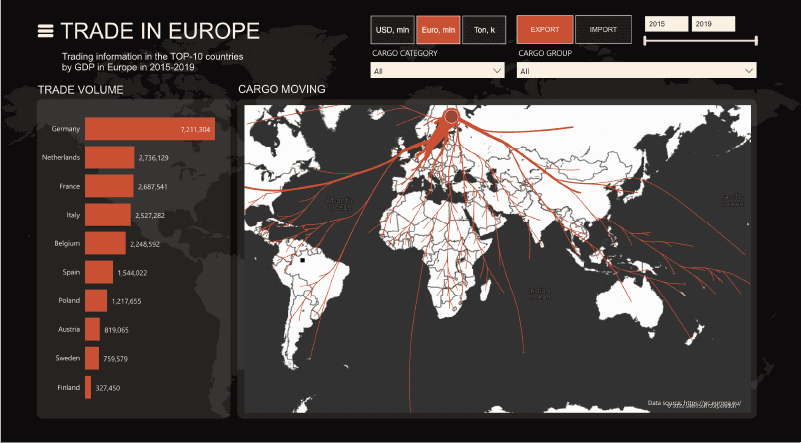This screenshot has width=801, height=443.
Task: Select the Netherlands bar in the chart
Action: click(109, 158)
